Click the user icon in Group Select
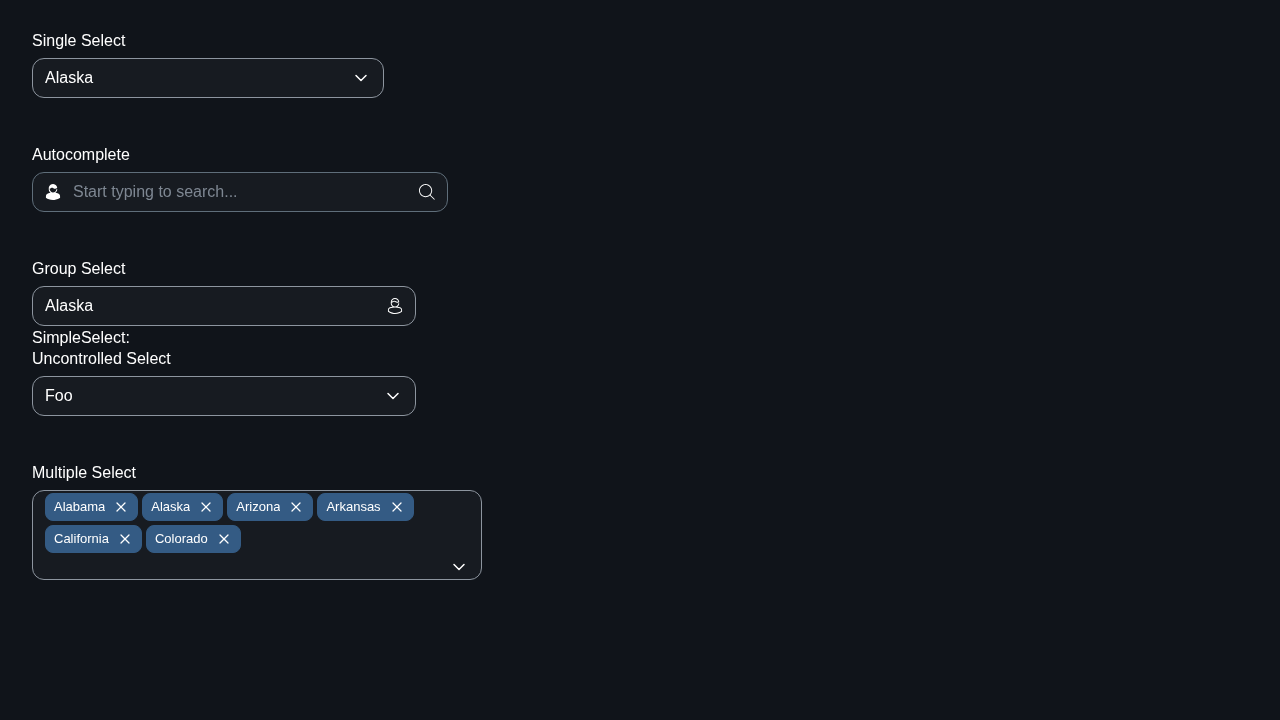 click(395, 306)
